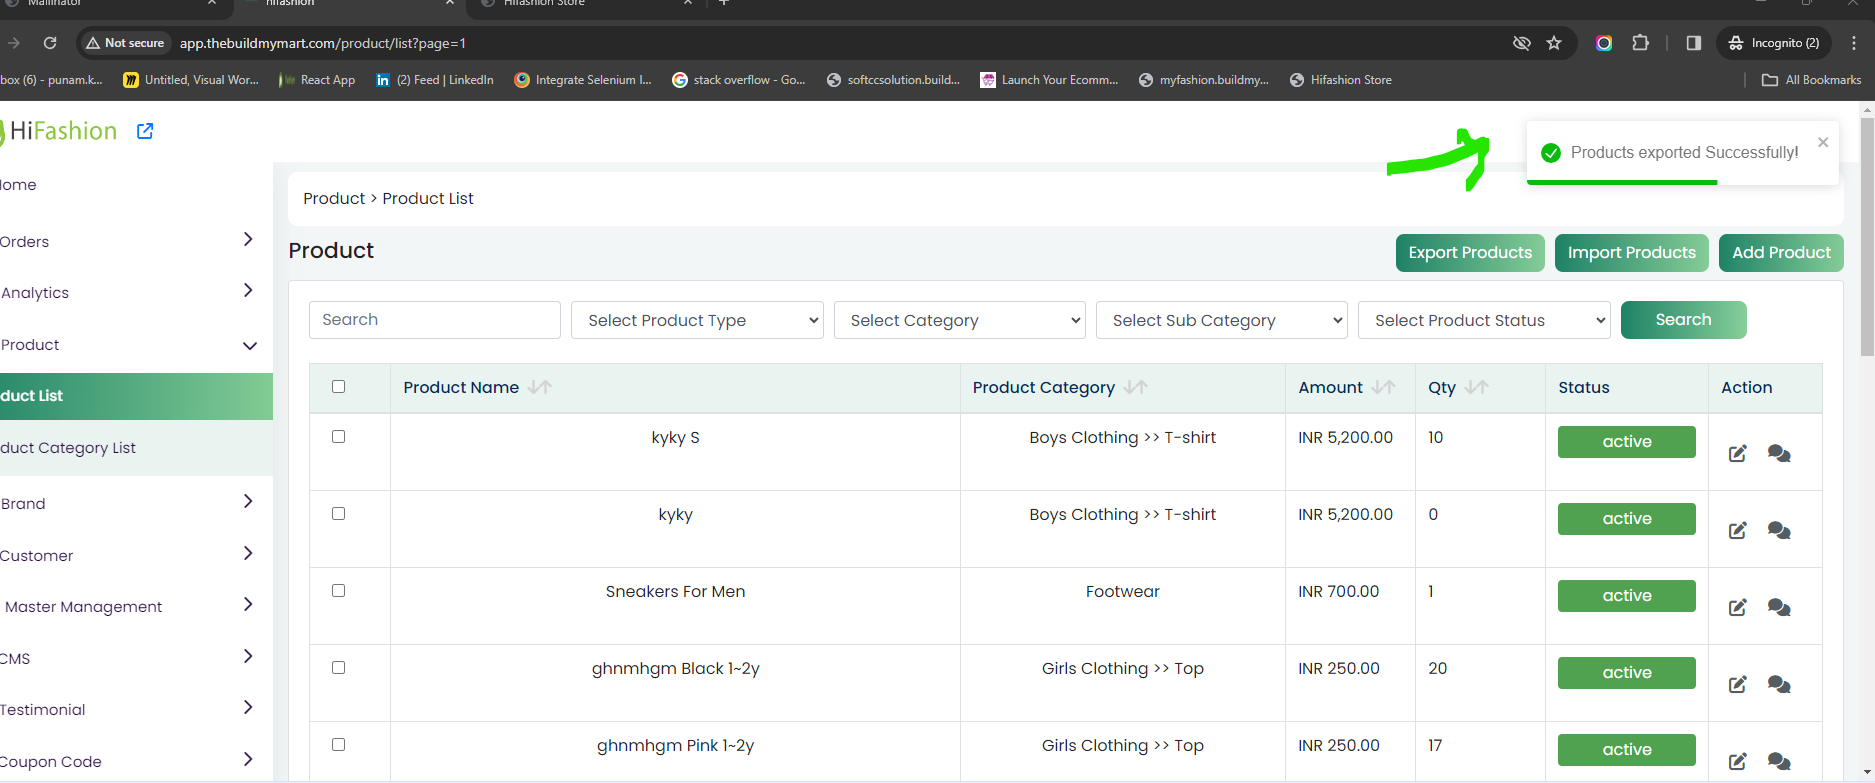Open comments for kyky product row
The image size is (1875, 783).
click(x=1779, y=531)
